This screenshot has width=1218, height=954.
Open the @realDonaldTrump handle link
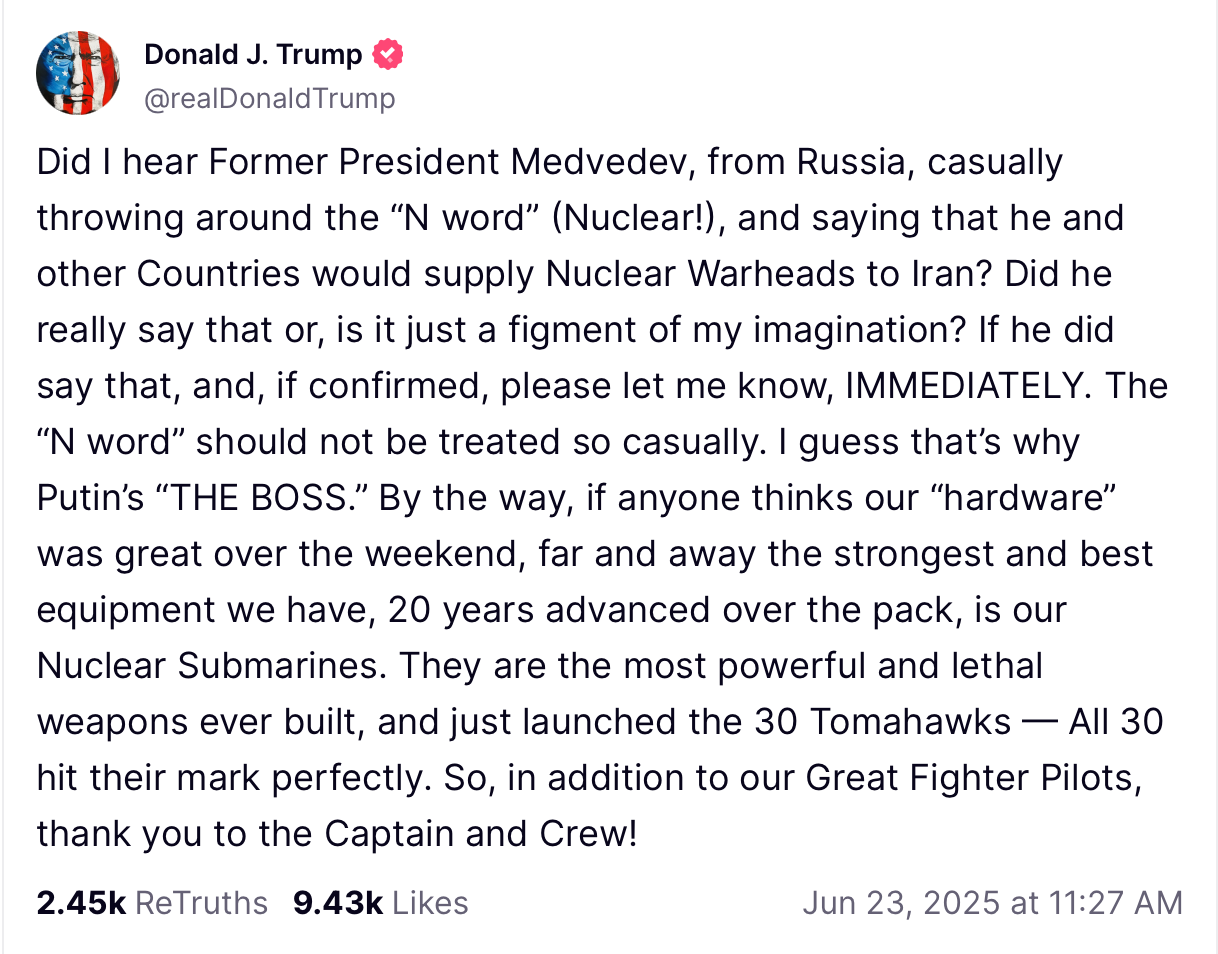pyautogui.click(x=270, y=98)
